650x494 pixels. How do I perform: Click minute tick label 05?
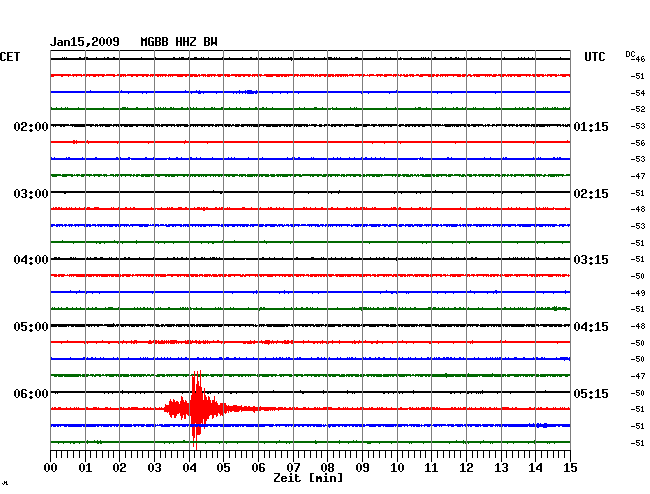(223, 467)
